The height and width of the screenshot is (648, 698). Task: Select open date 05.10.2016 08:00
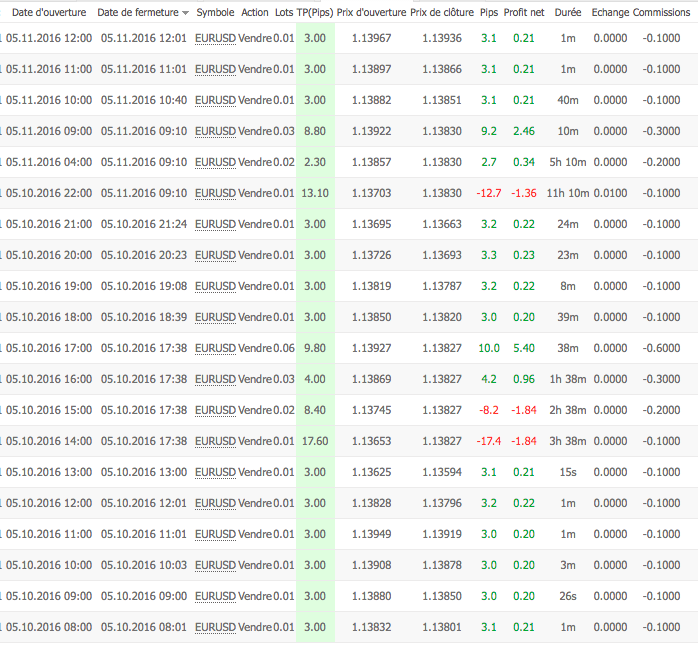pyautogui.click(x=49, y=627)
